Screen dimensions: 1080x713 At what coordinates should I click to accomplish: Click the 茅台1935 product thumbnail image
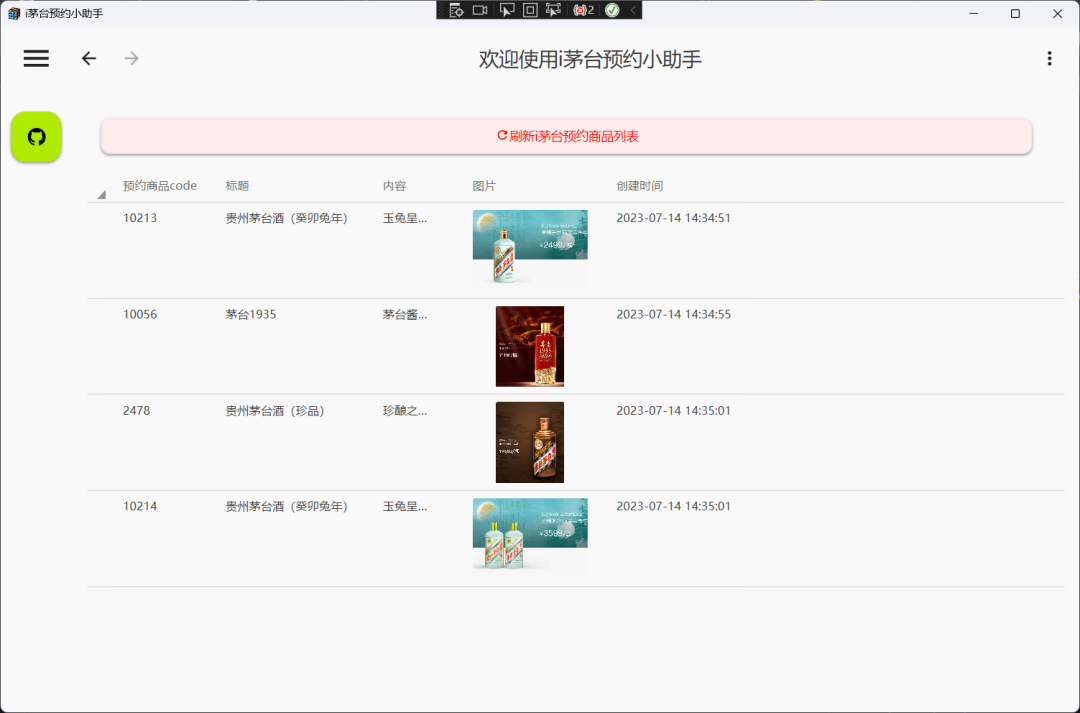point(529,346)
